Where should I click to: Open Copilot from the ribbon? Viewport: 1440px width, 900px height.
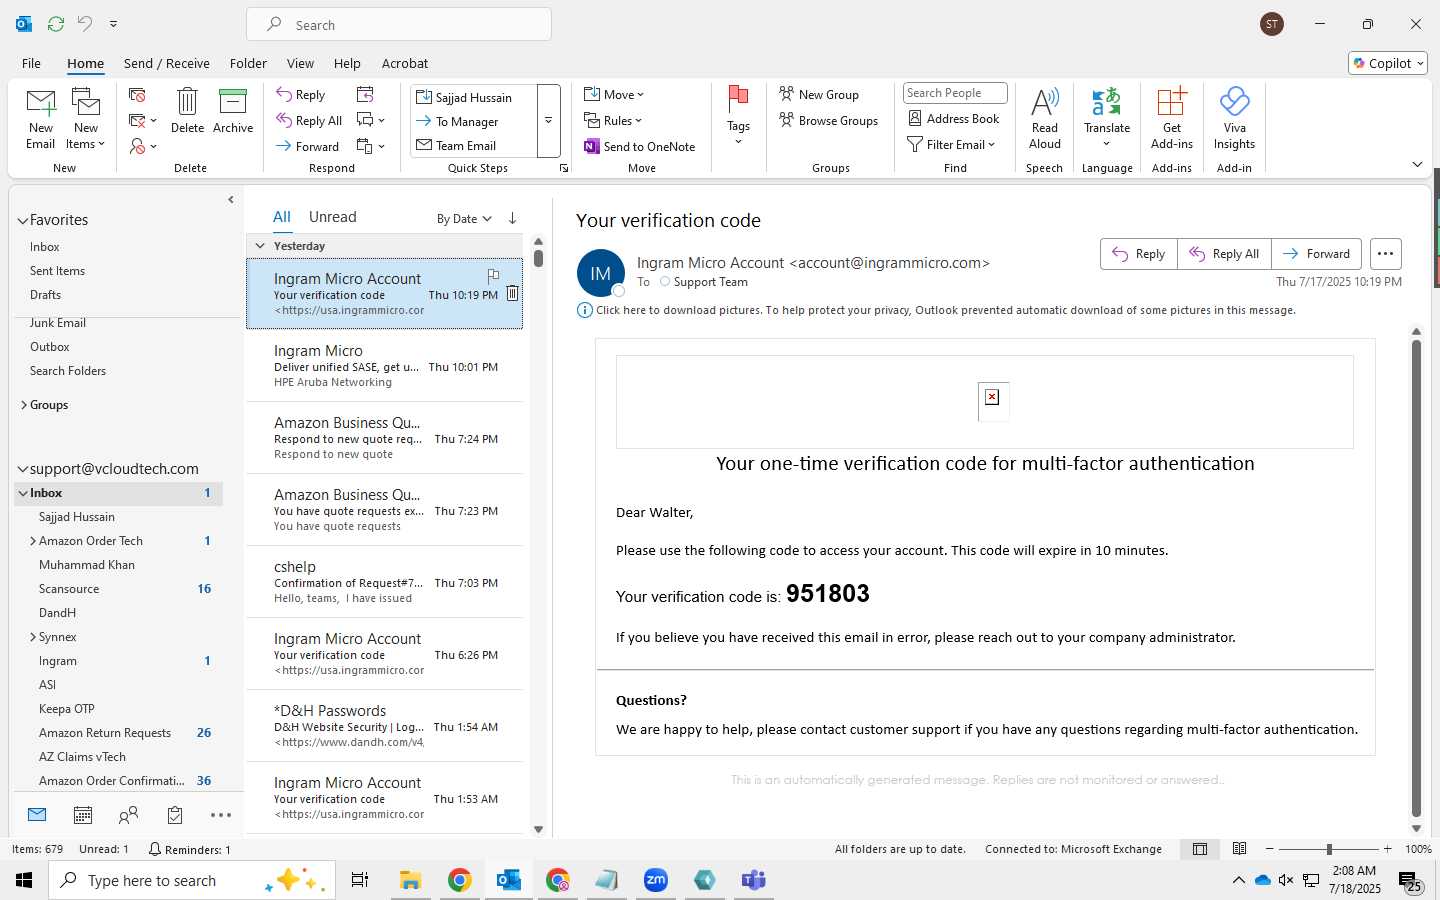pos(1388,63)
